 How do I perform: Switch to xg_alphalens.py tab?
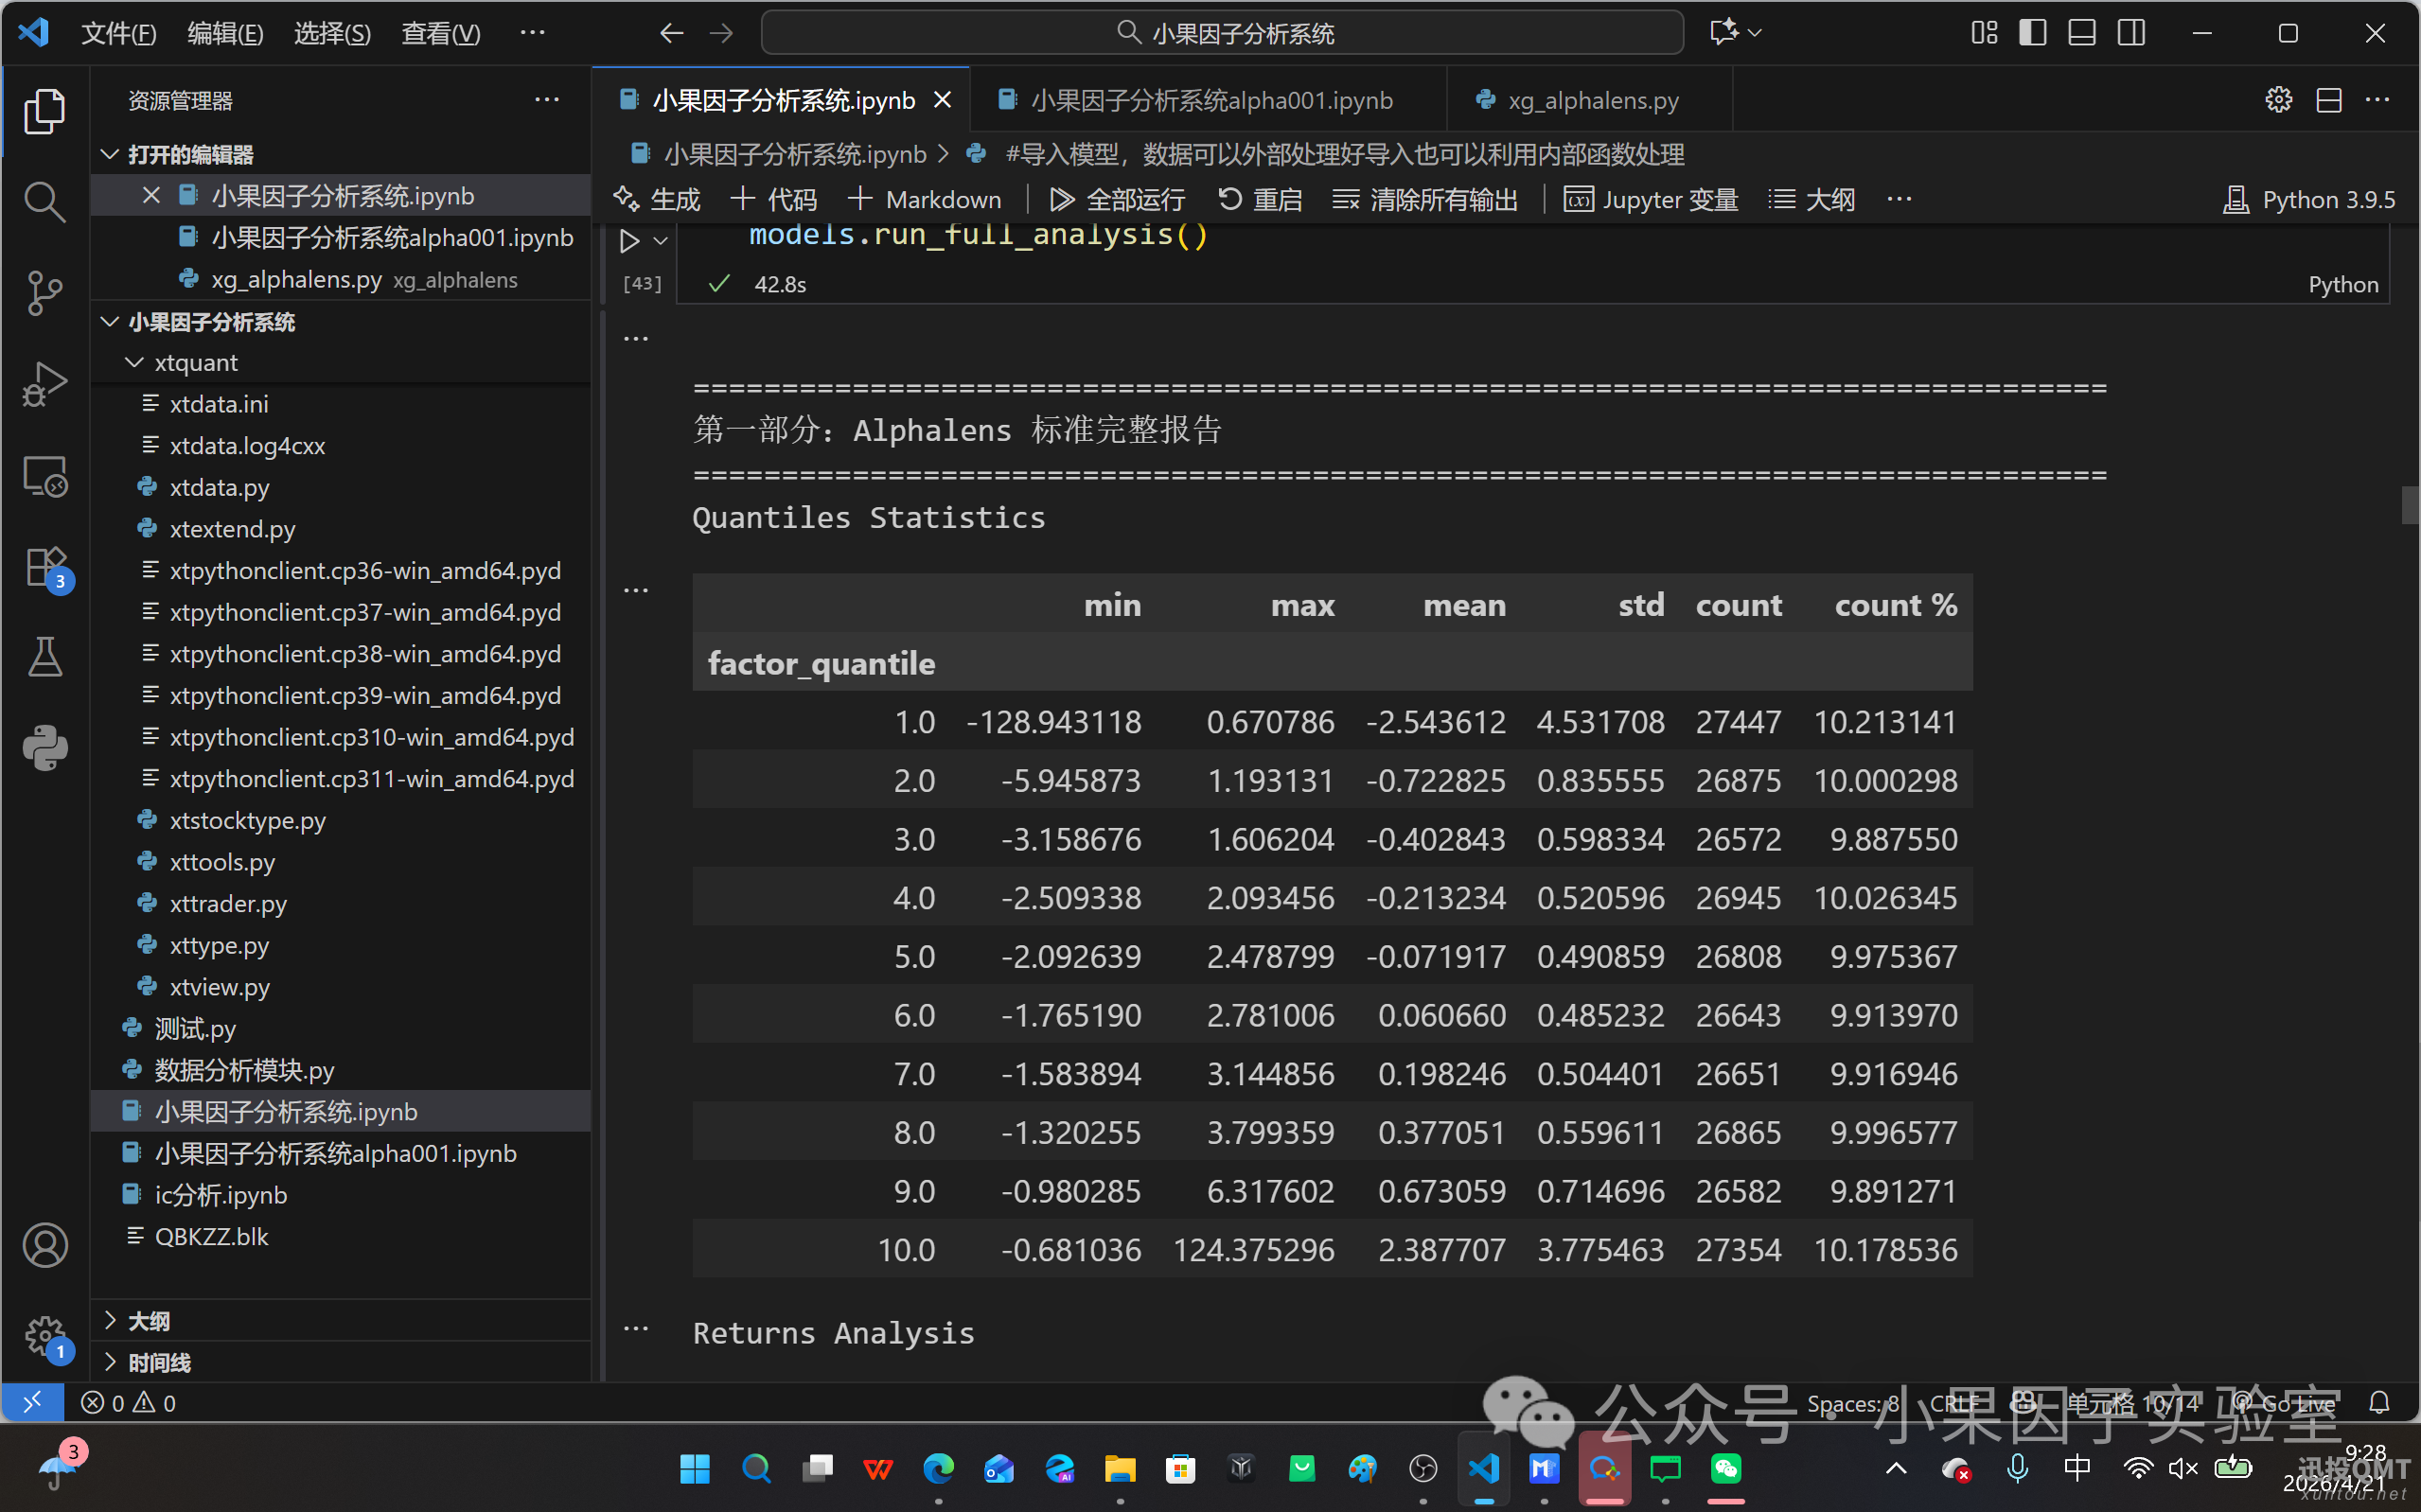tap(1591, 100)
